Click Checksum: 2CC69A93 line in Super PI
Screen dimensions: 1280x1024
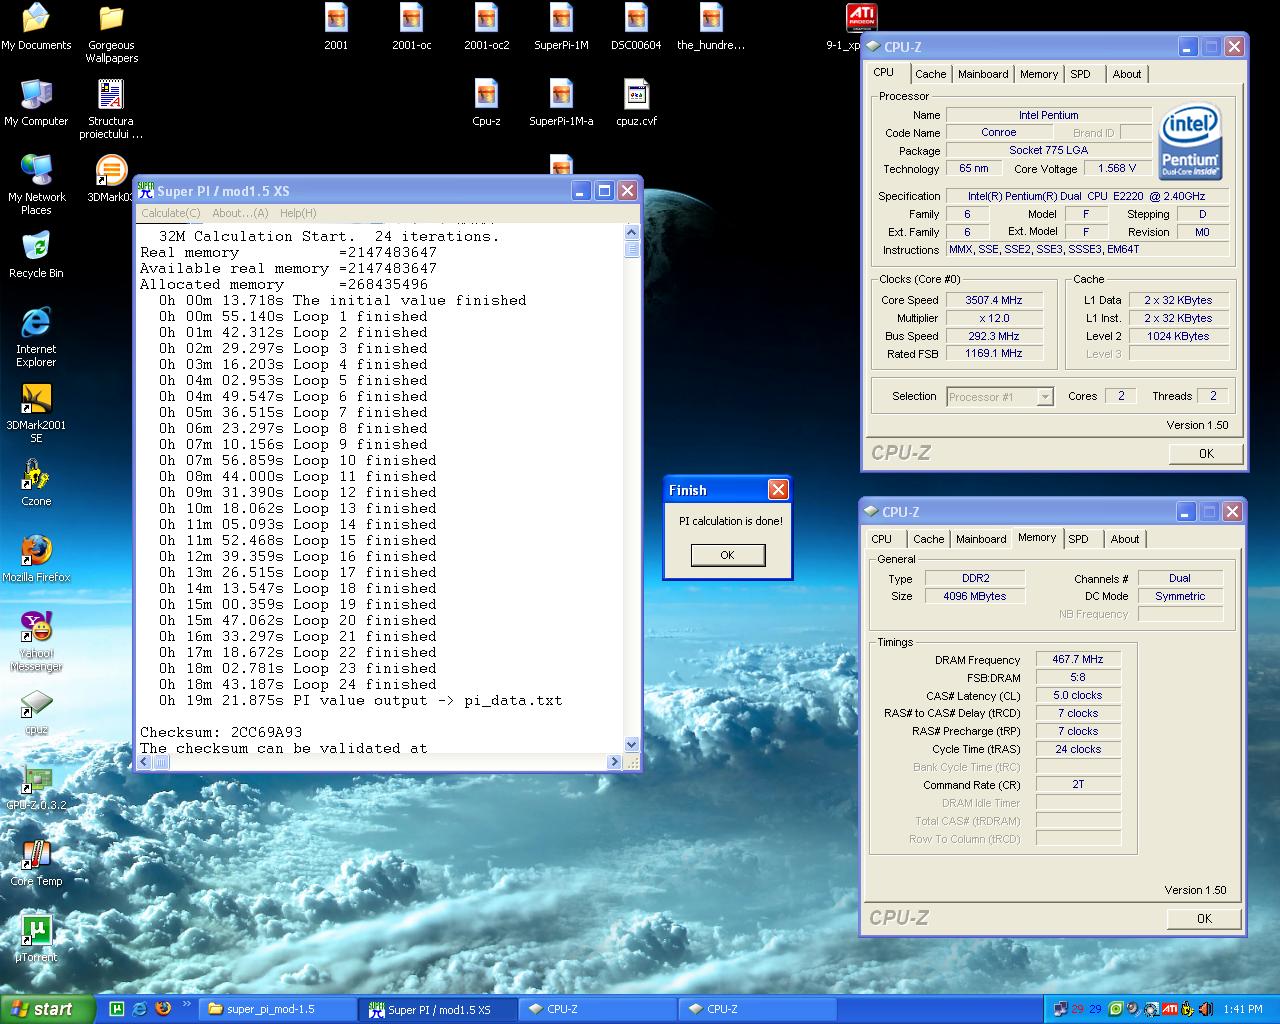click(x=221, y=732)
